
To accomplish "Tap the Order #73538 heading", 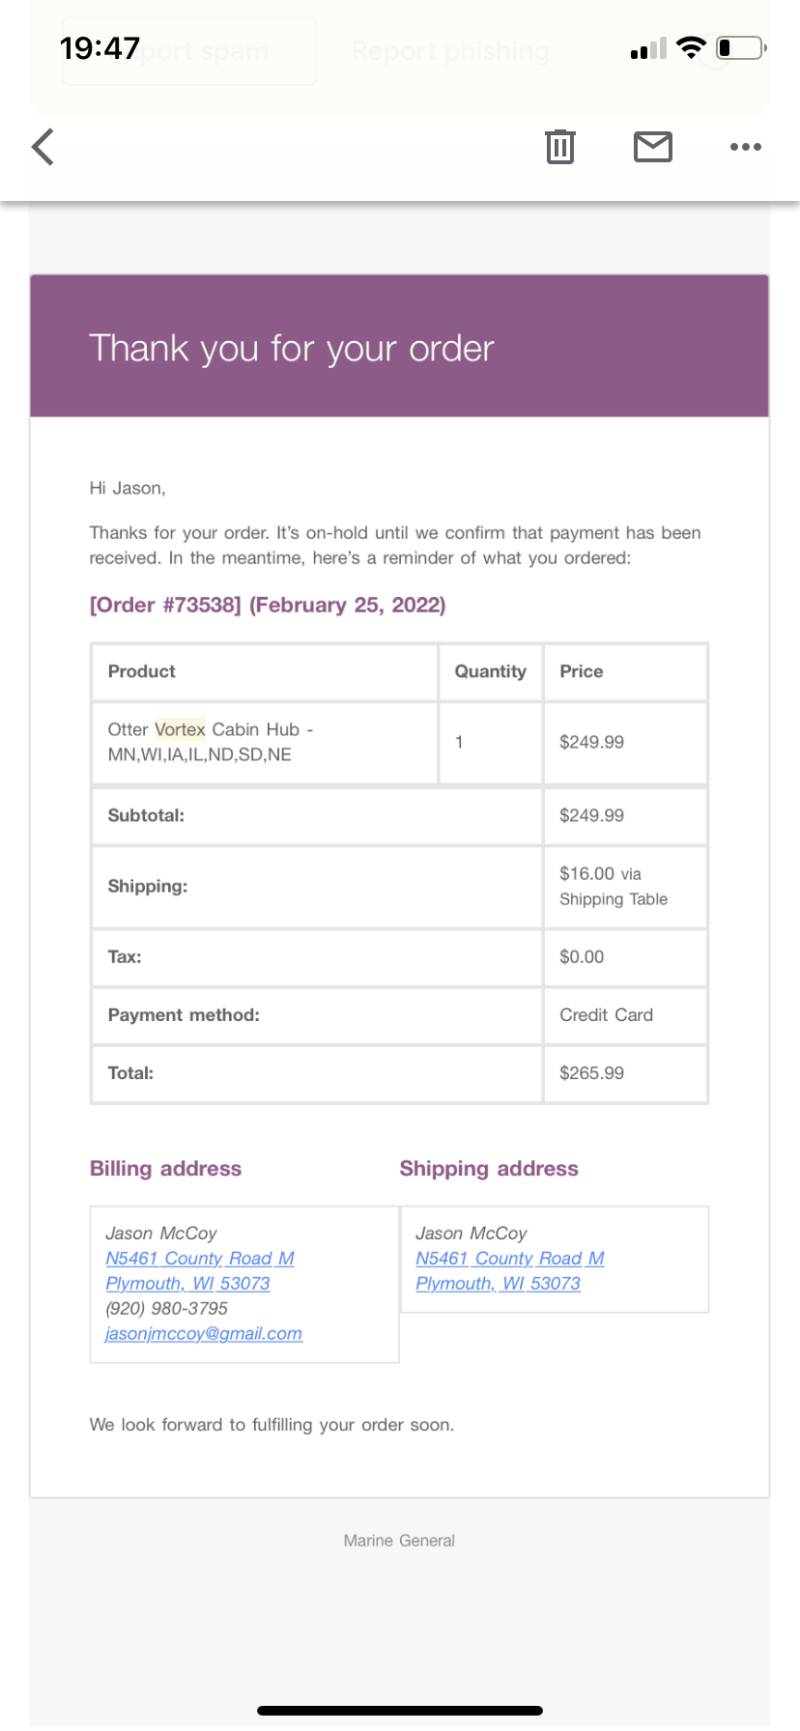I will point(267,605).
